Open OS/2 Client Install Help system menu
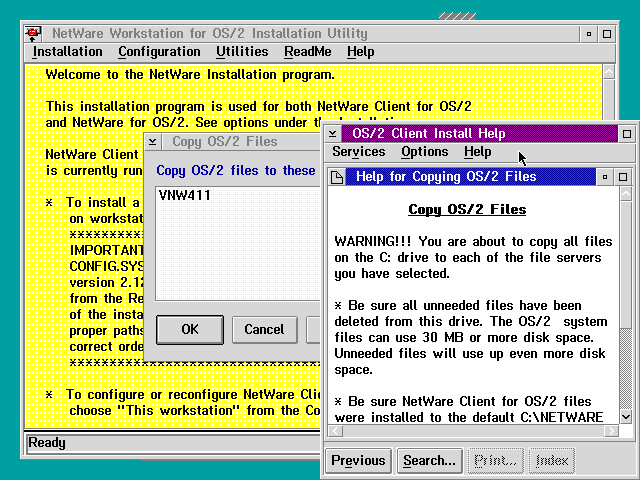Viewport: 640px width, 480px height. (333, 133)
